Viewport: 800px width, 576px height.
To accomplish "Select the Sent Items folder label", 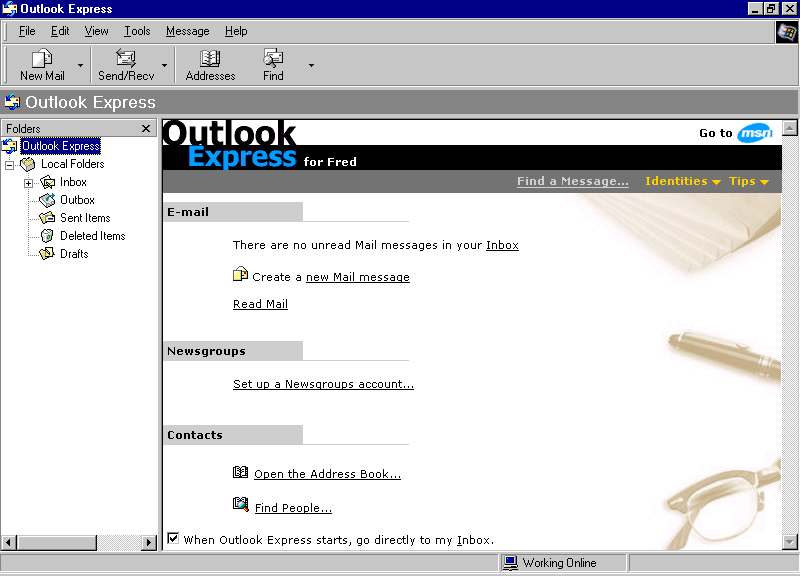I will point(85,218).
